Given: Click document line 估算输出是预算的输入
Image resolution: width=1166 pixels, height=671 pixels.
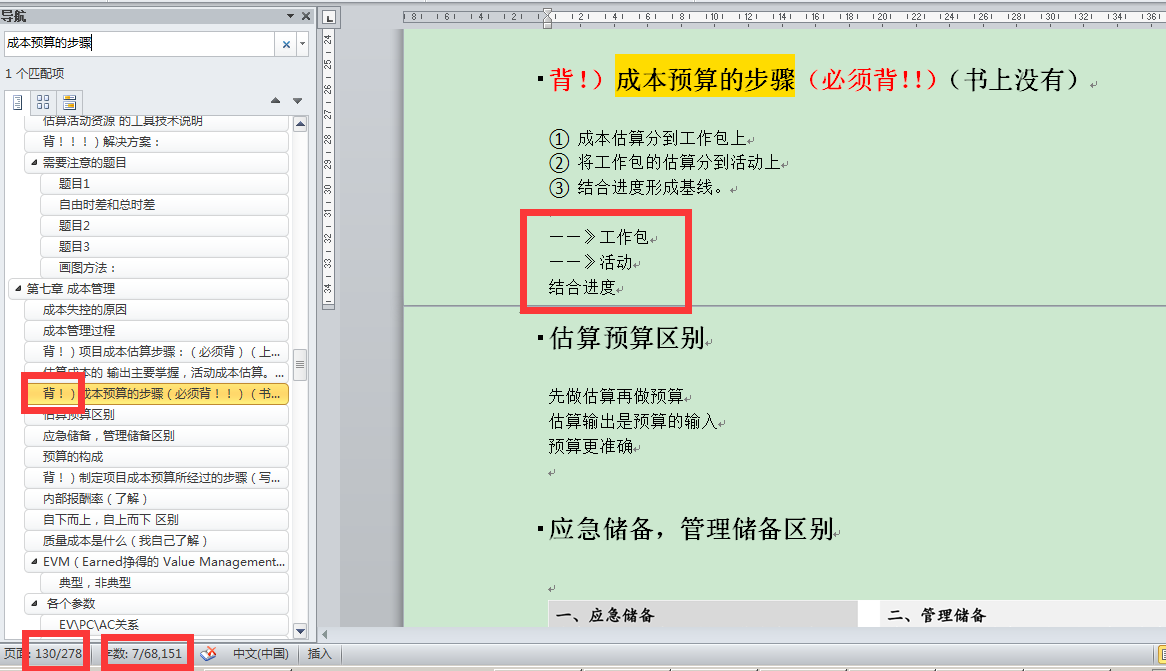Looking at the screenshot, I should pos(633,422).
